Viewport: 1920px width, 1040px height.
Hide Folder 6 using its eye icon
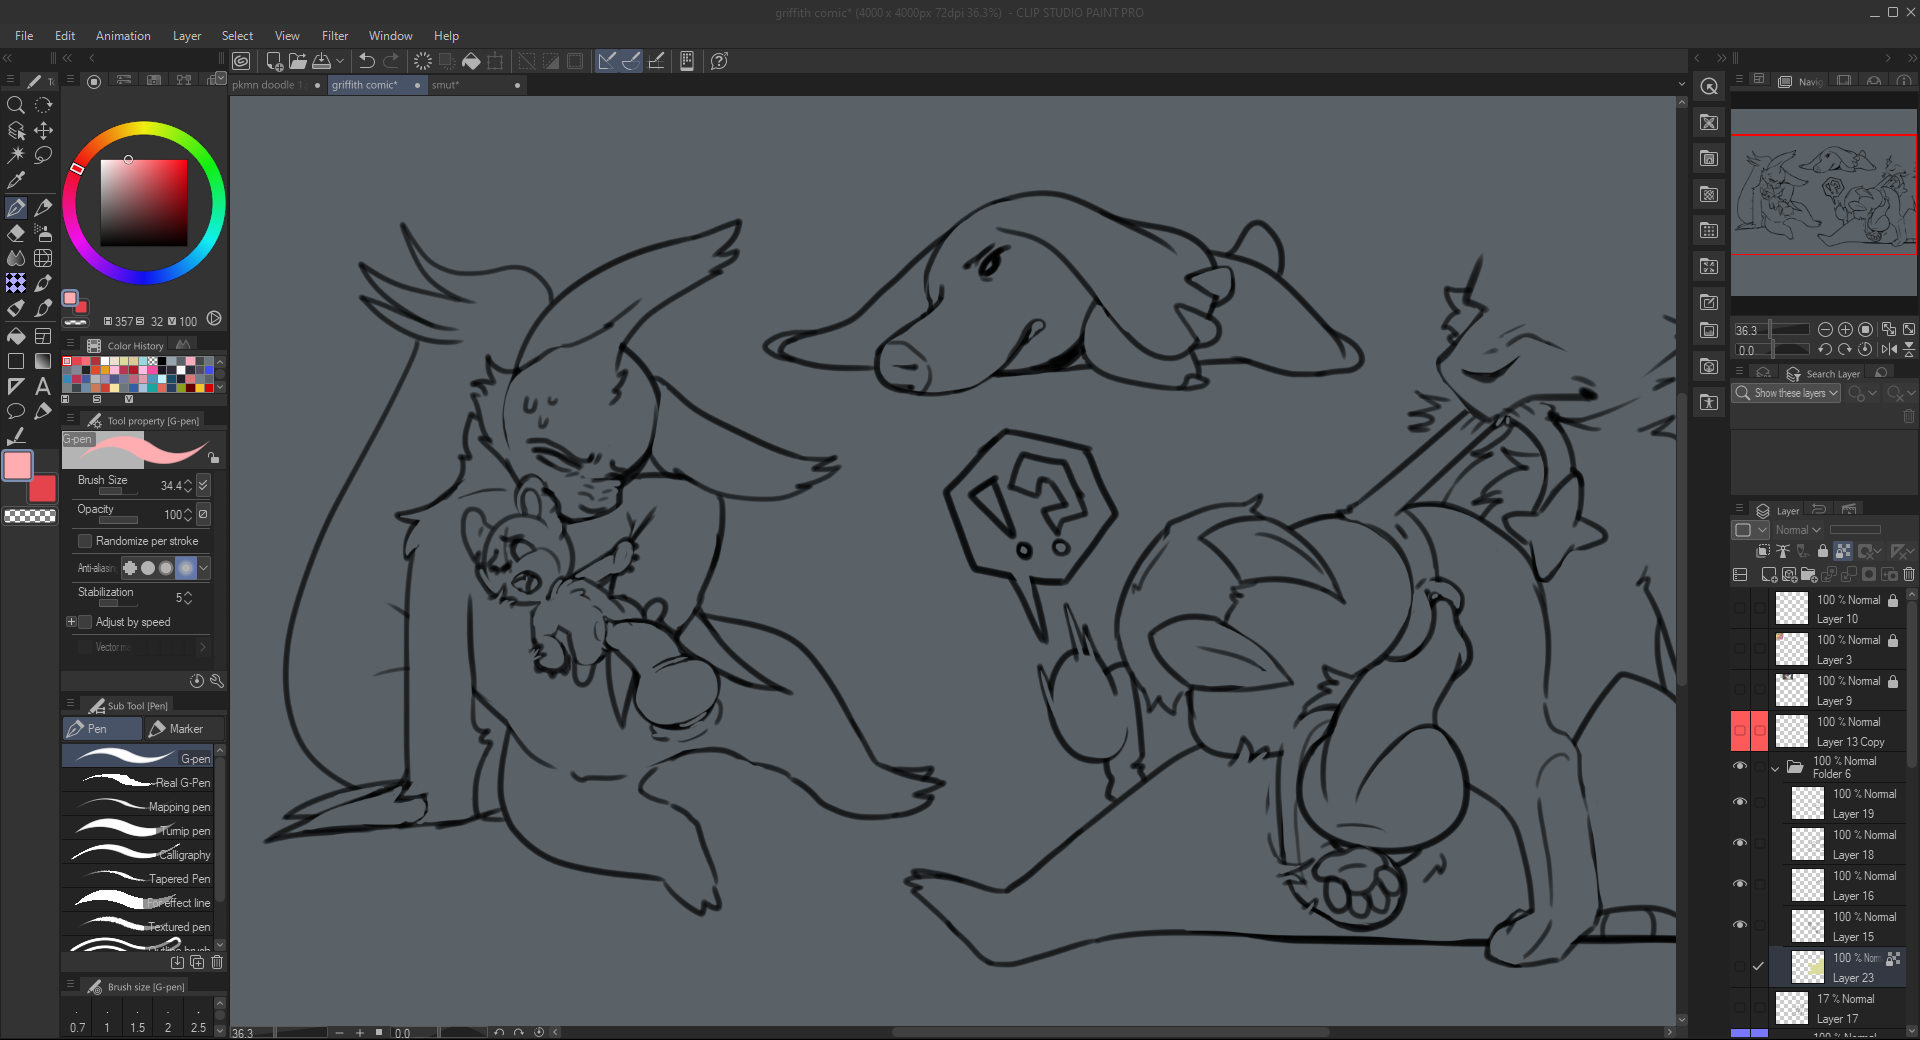pos(1740,766)
